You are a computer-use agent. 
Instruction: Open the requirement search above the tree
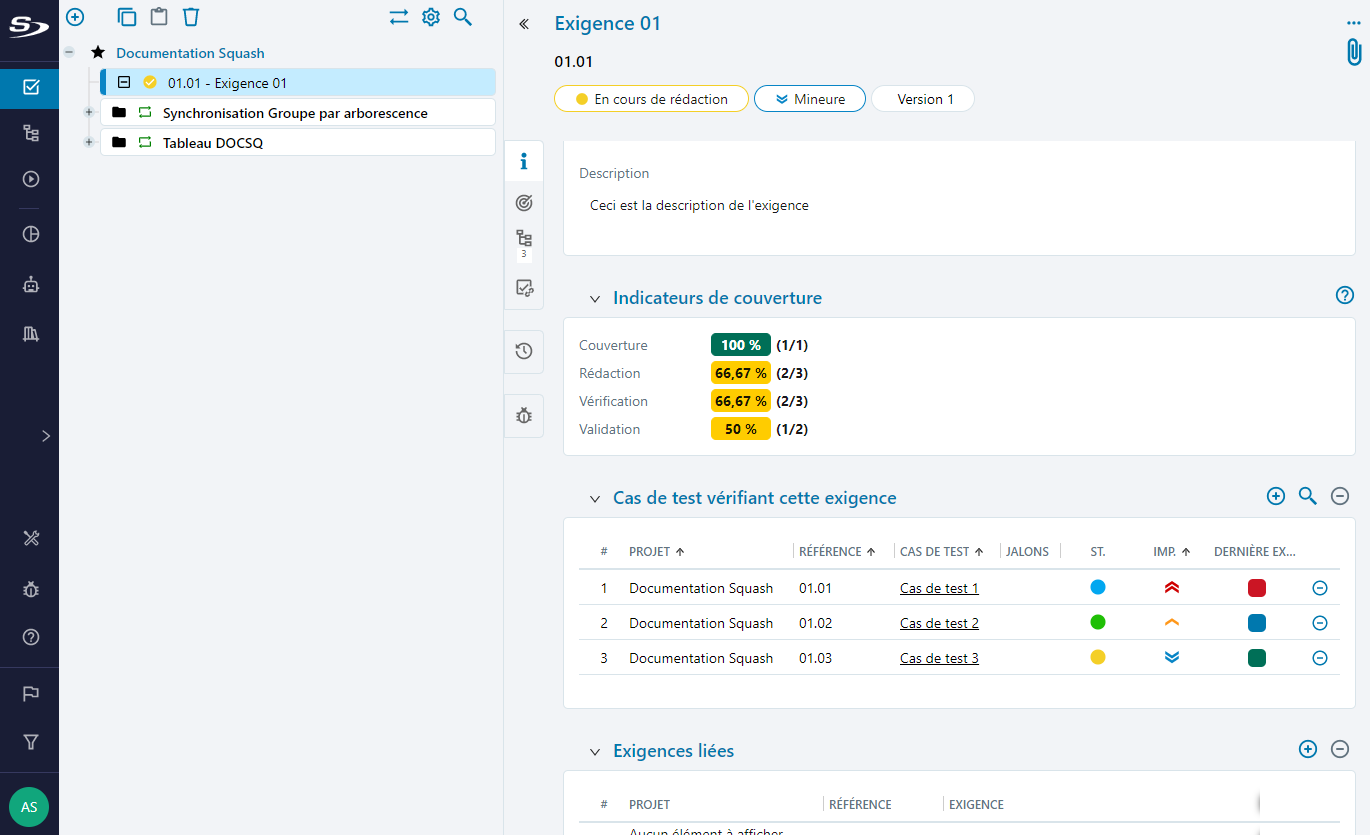tap(463, 16)
